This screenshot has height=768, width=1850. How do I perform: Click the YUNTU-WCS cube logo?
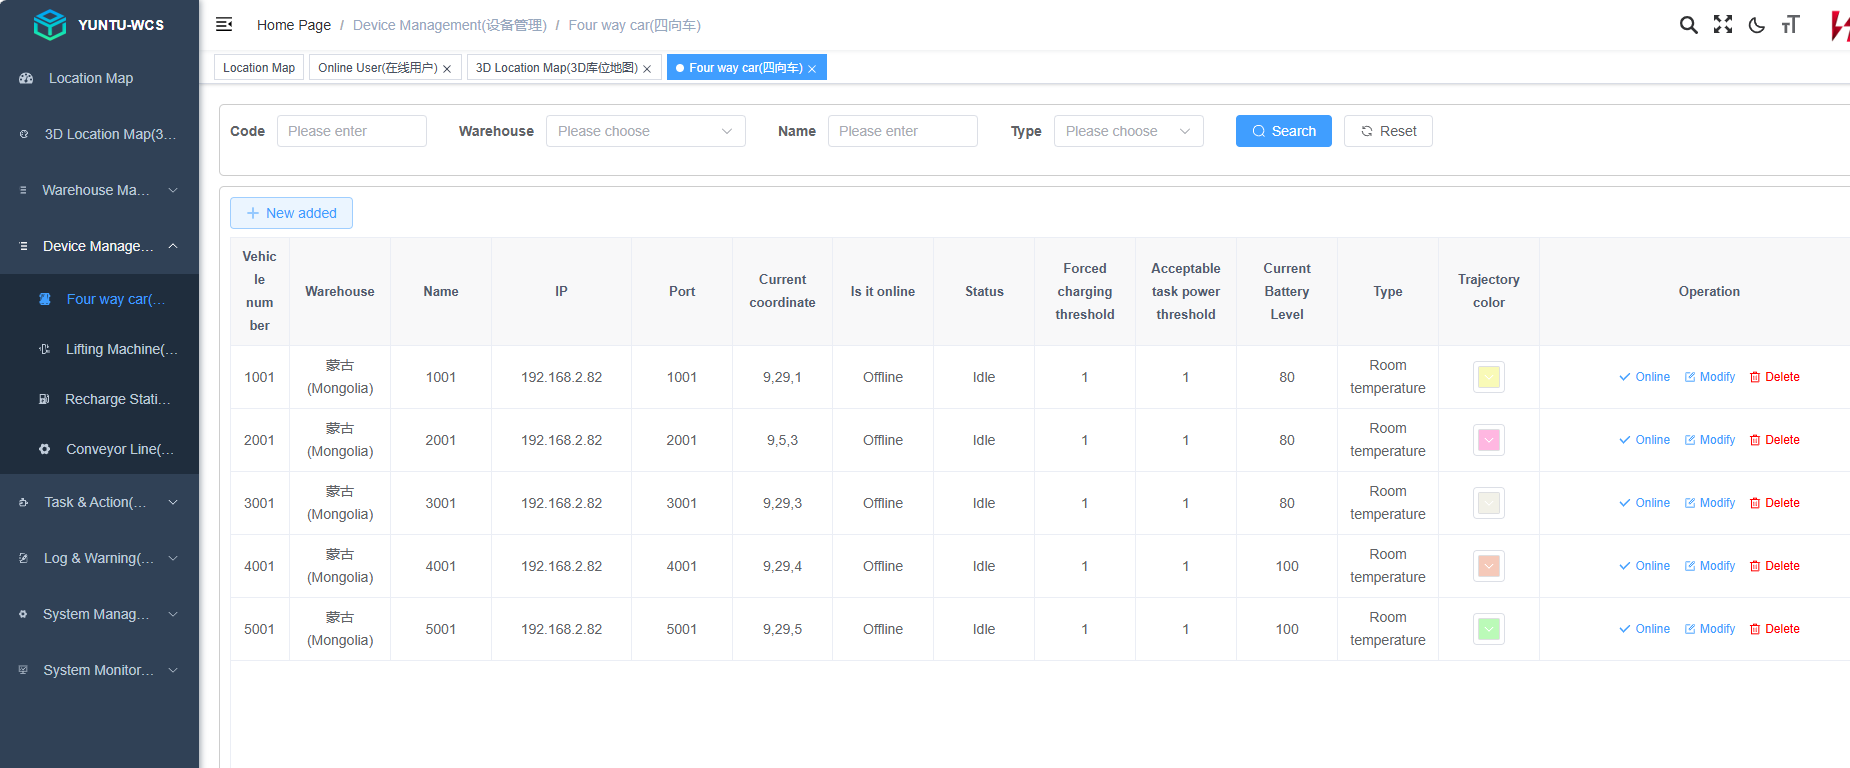(x=49, y=25)
